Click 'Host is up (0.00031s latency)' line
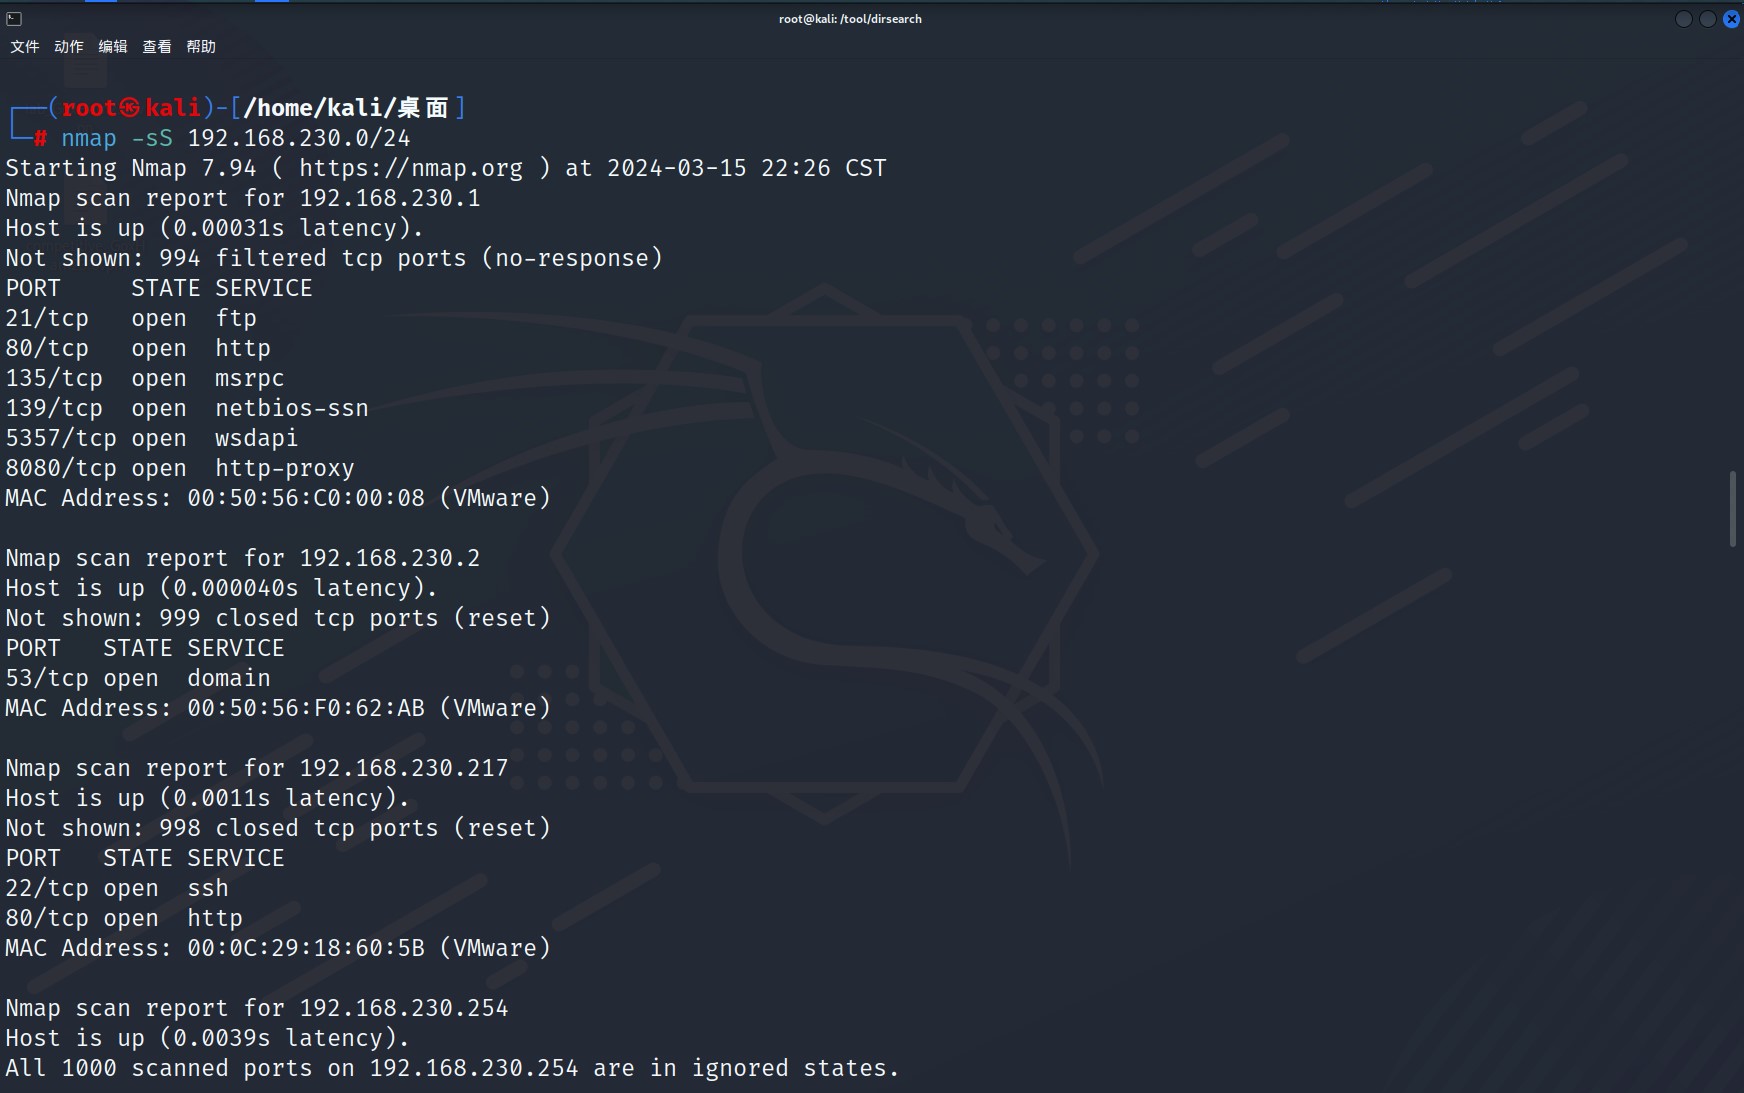The width and height of the screenshot is (1744, 1093). 215,228
